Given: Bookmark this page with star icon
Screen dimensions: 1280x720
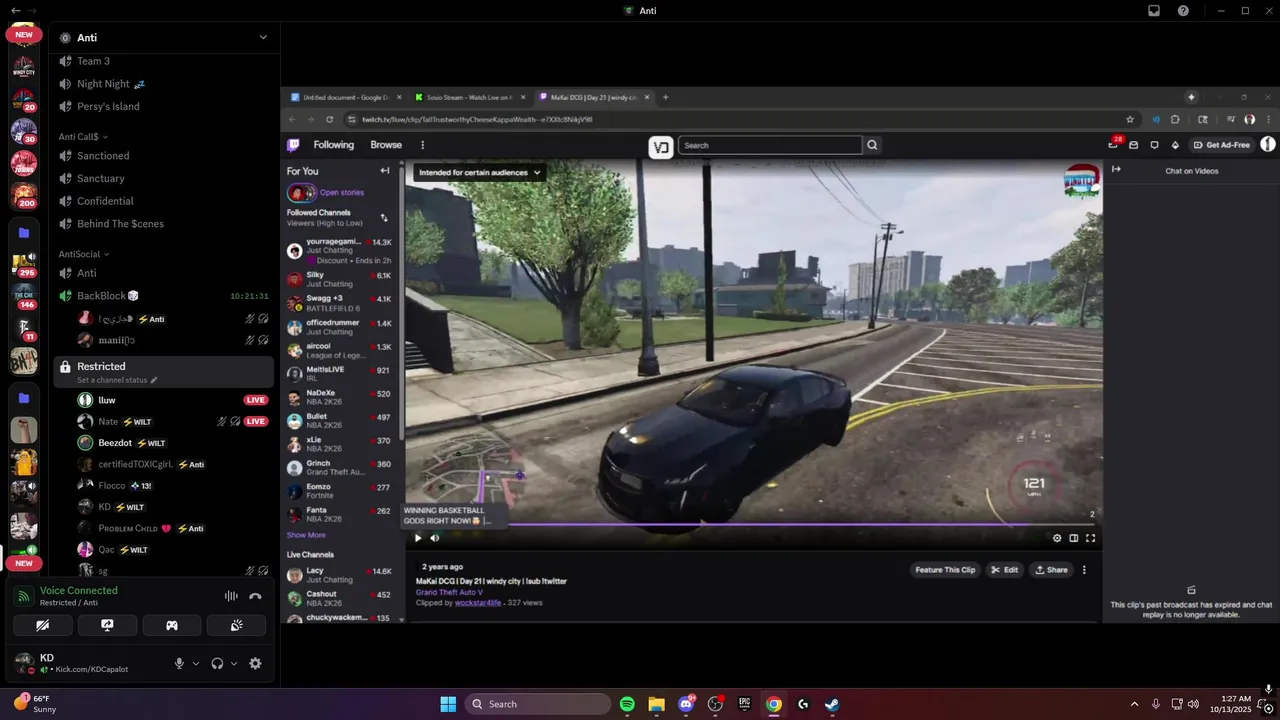Looking at the screenshot, I should pyautogui.click(x=1130, y=119).
